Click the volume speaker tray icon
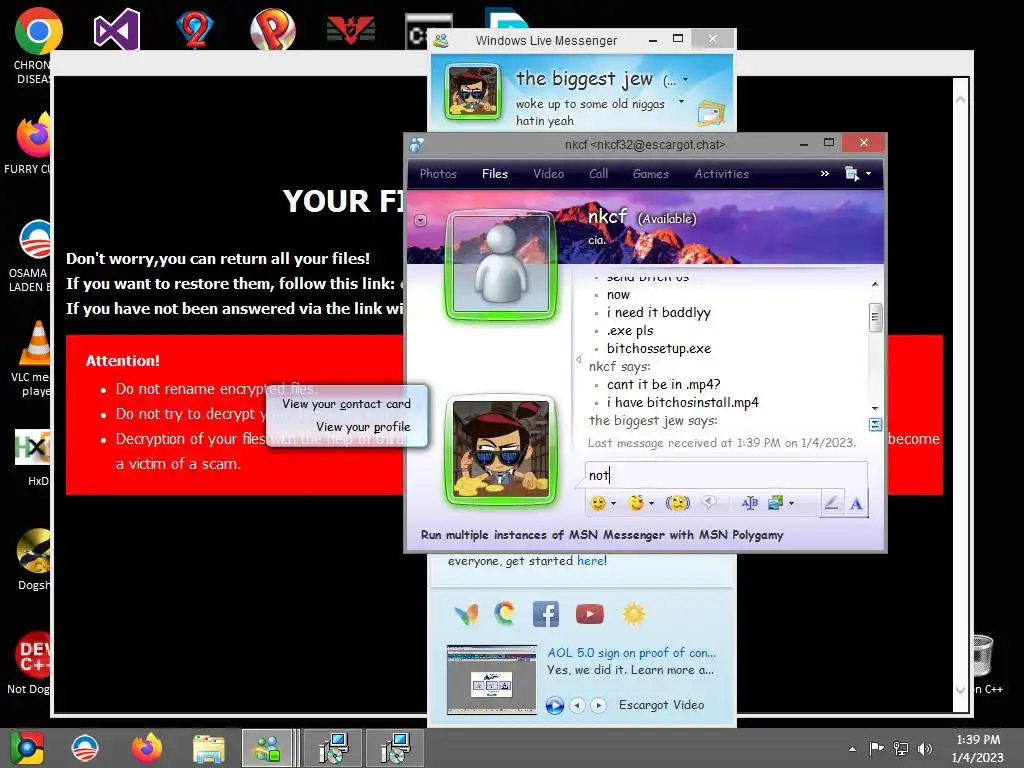 (925, 748)
